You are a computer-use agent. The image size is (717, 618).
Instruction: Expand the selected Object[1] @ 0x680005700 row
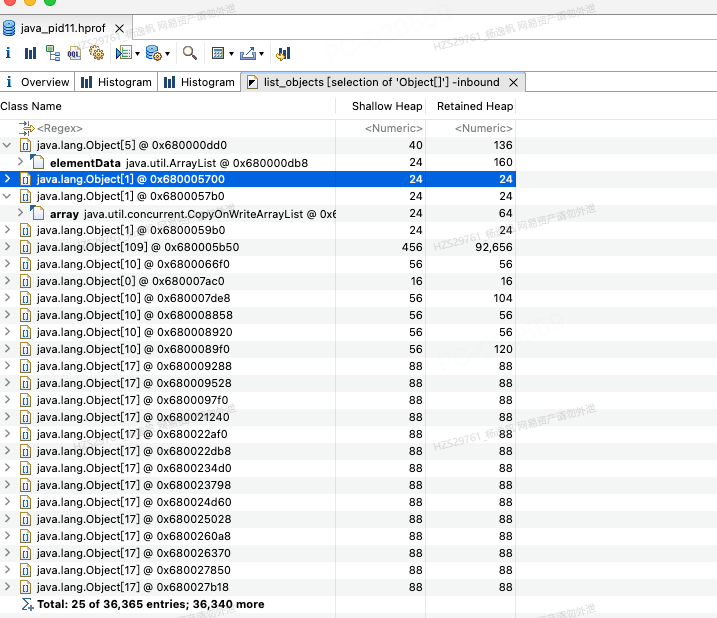coord(7,179)
